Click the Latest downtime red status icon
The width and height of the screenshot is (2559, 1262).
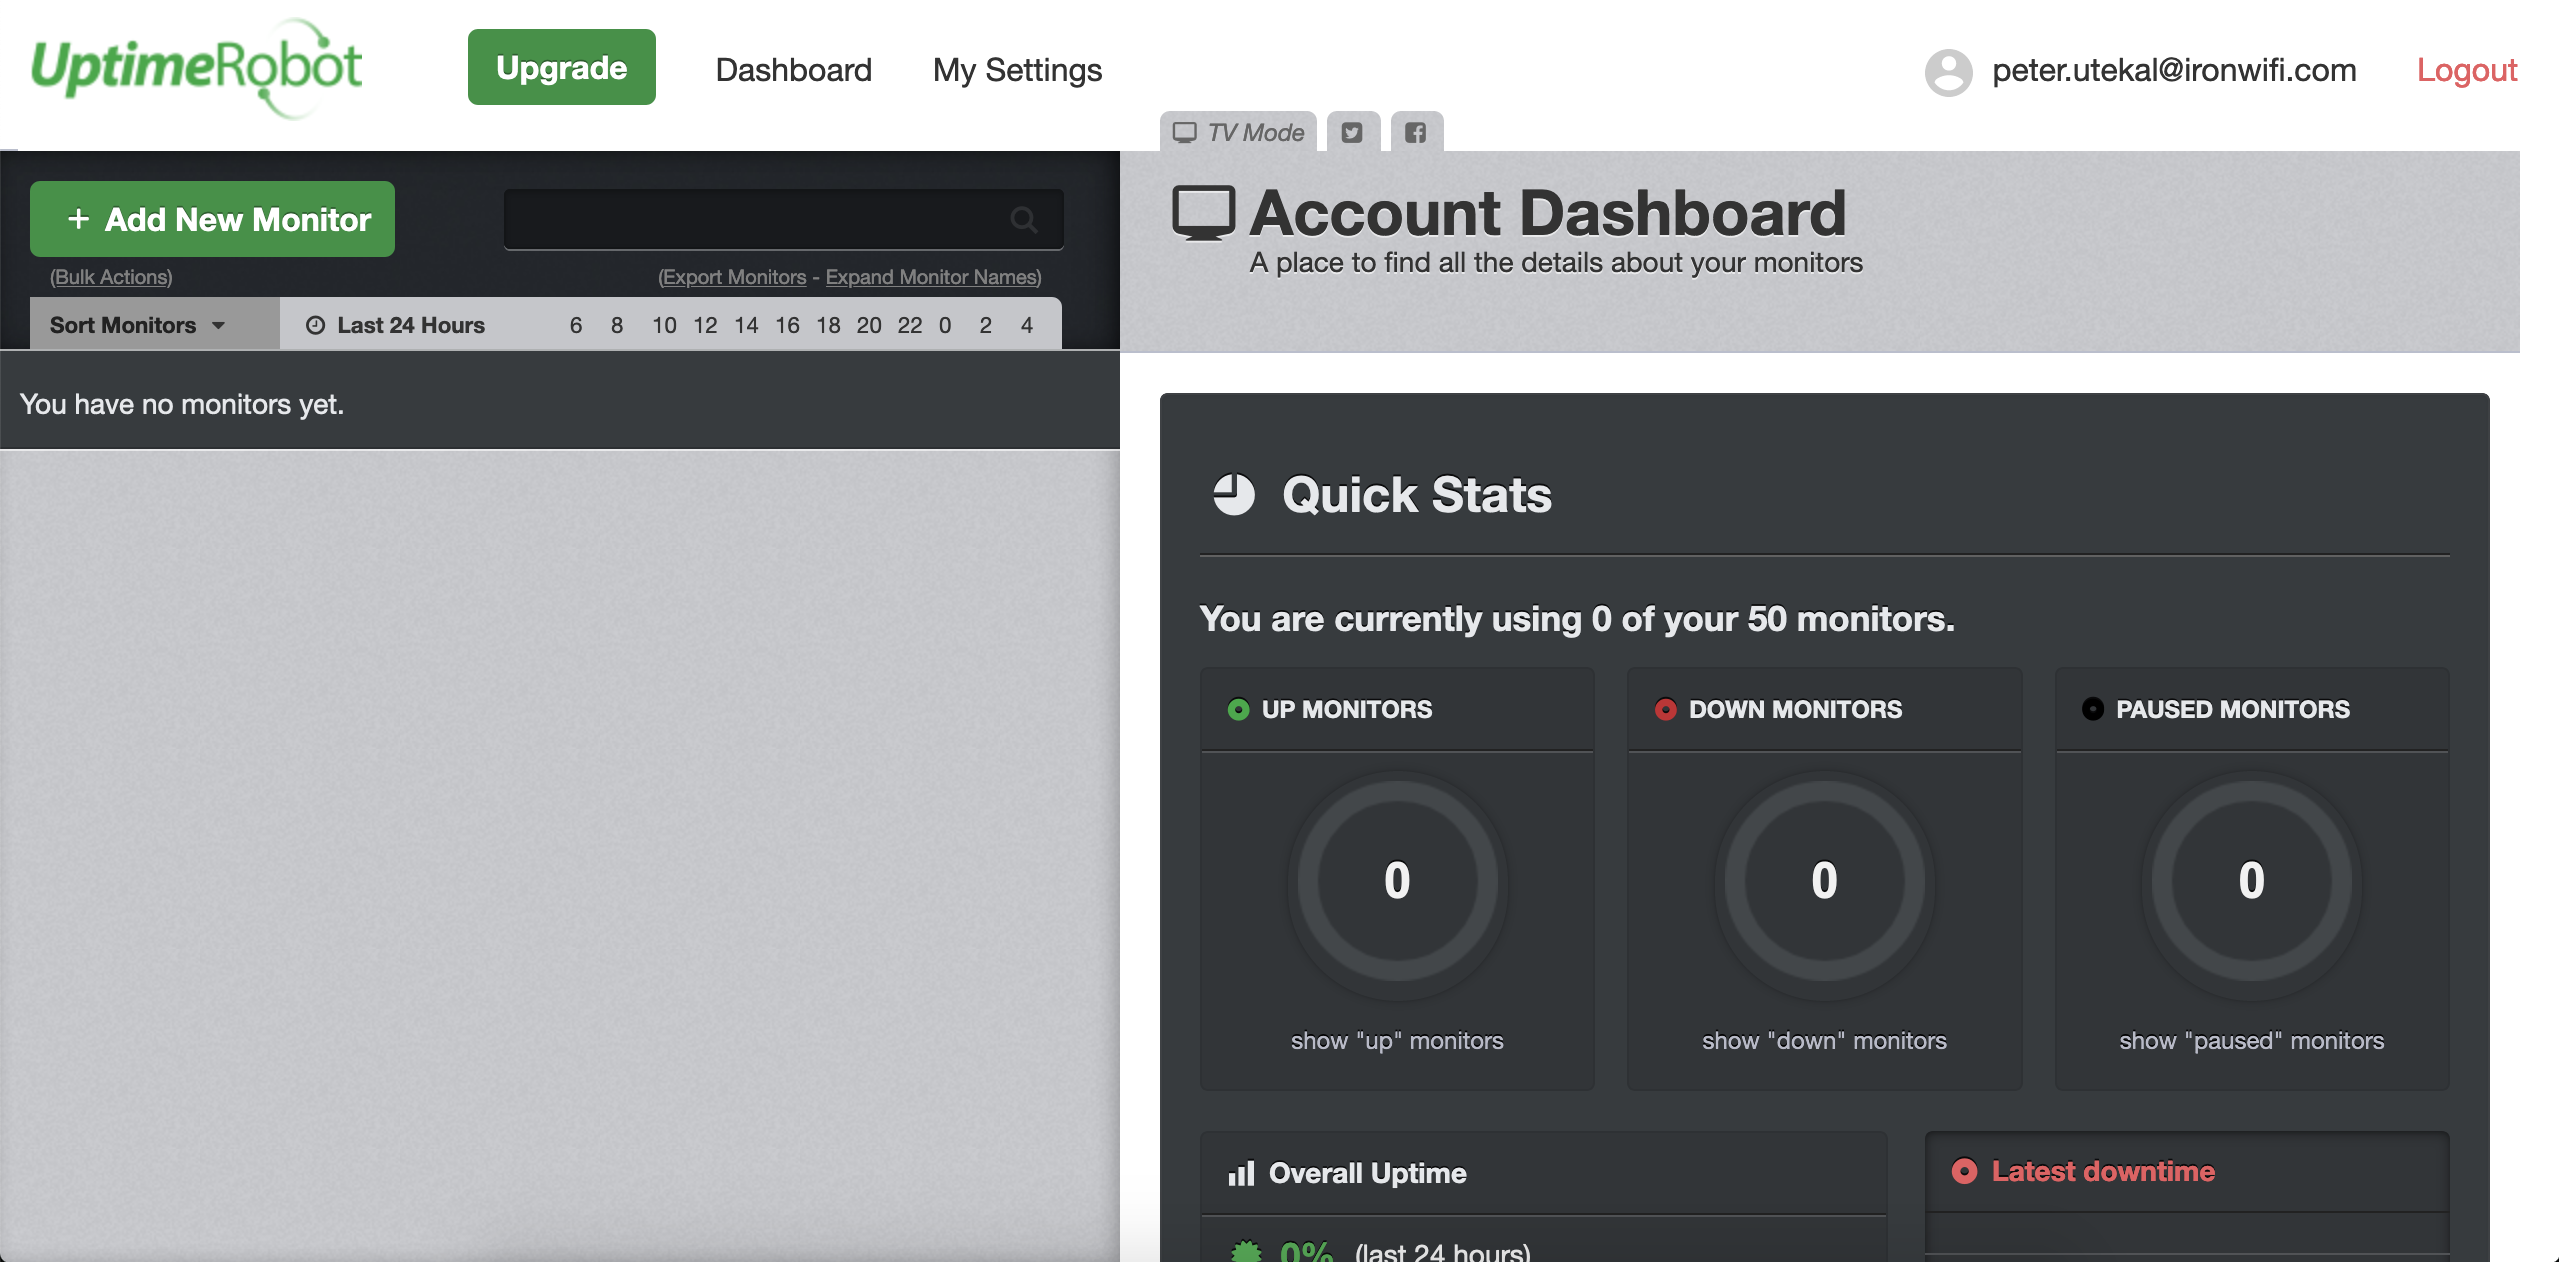click(1967, 1170)
